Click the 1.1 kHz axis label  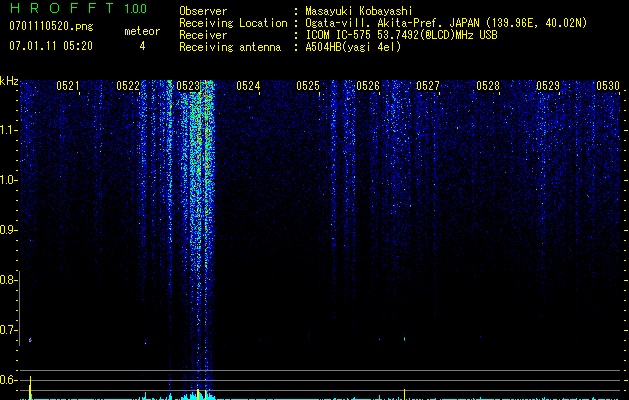[8, 130]
